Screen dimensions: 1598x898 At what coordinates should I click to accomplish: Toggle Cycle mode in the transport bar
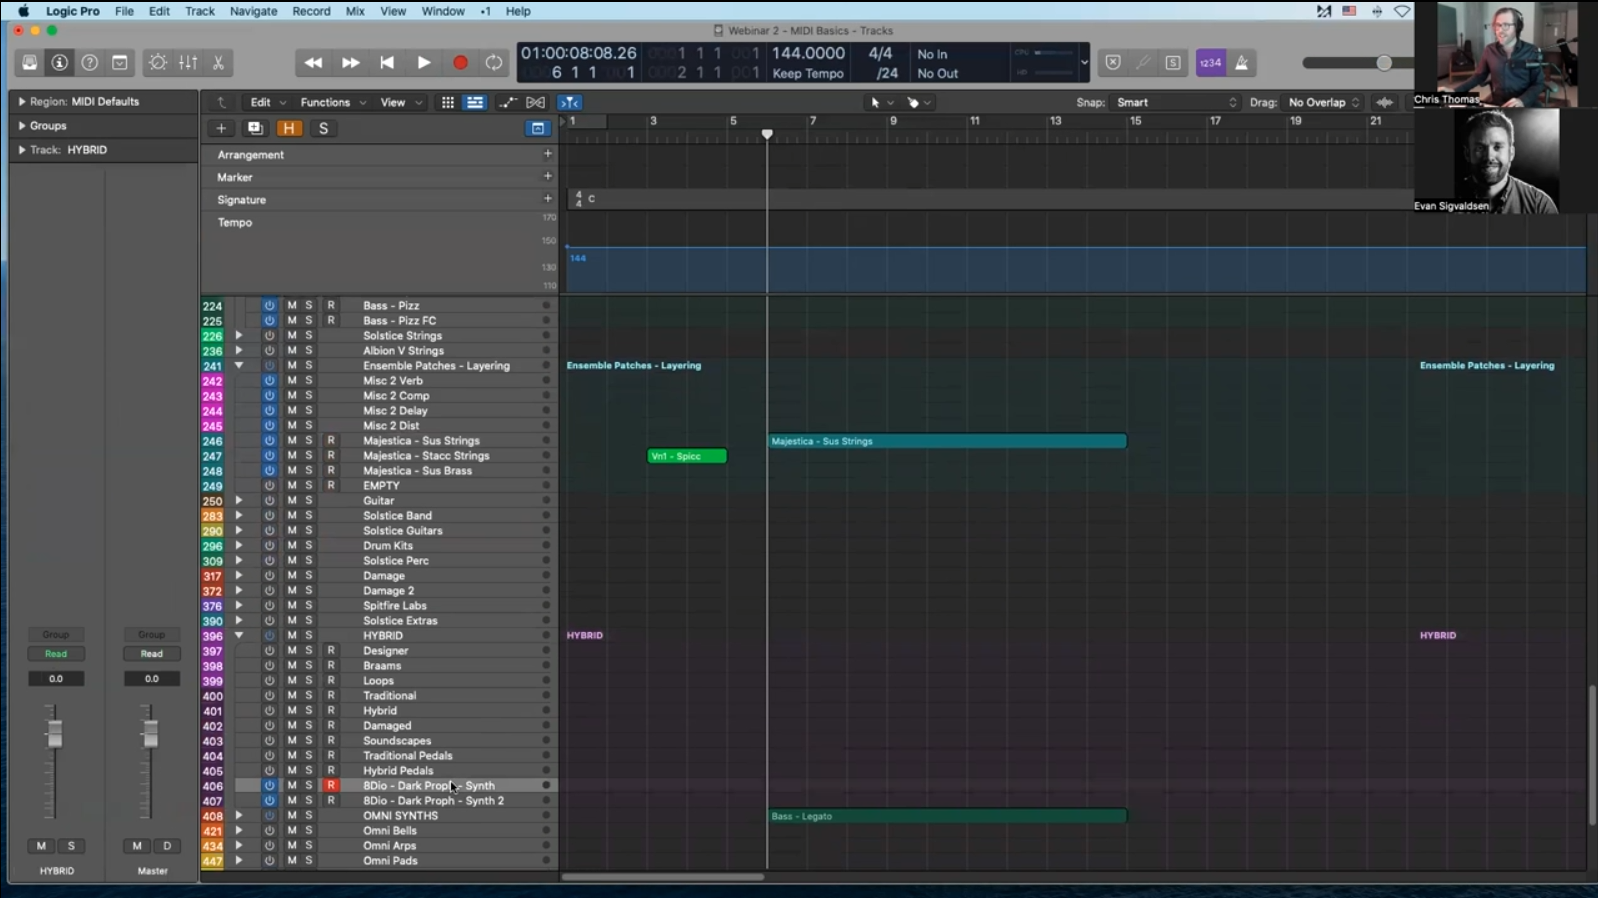pyautogui.click(x=494, y=63)
